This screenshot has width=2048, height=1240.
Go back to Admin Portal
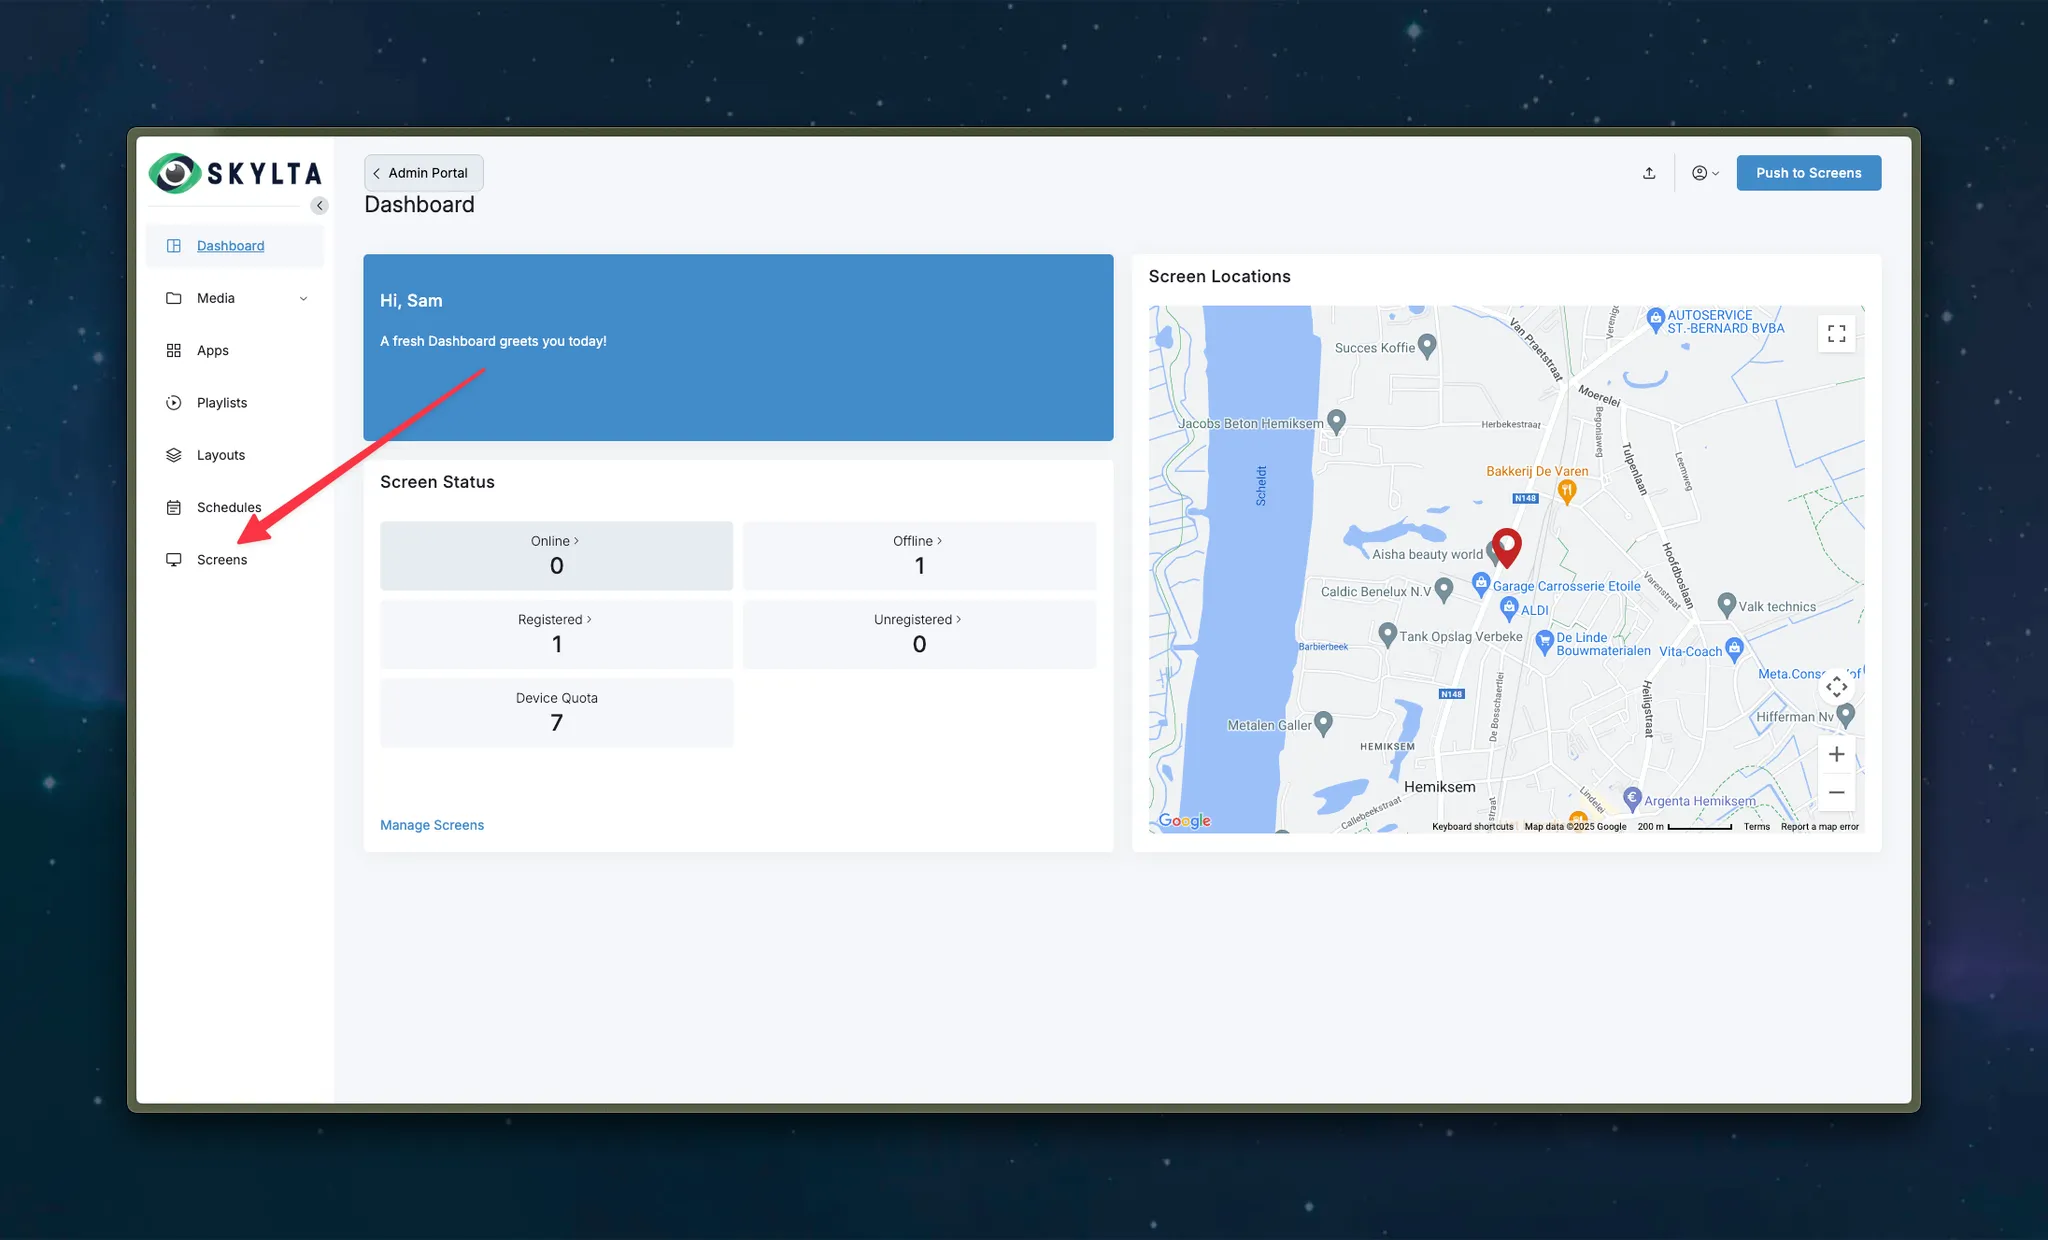click(x=424, y=173)
